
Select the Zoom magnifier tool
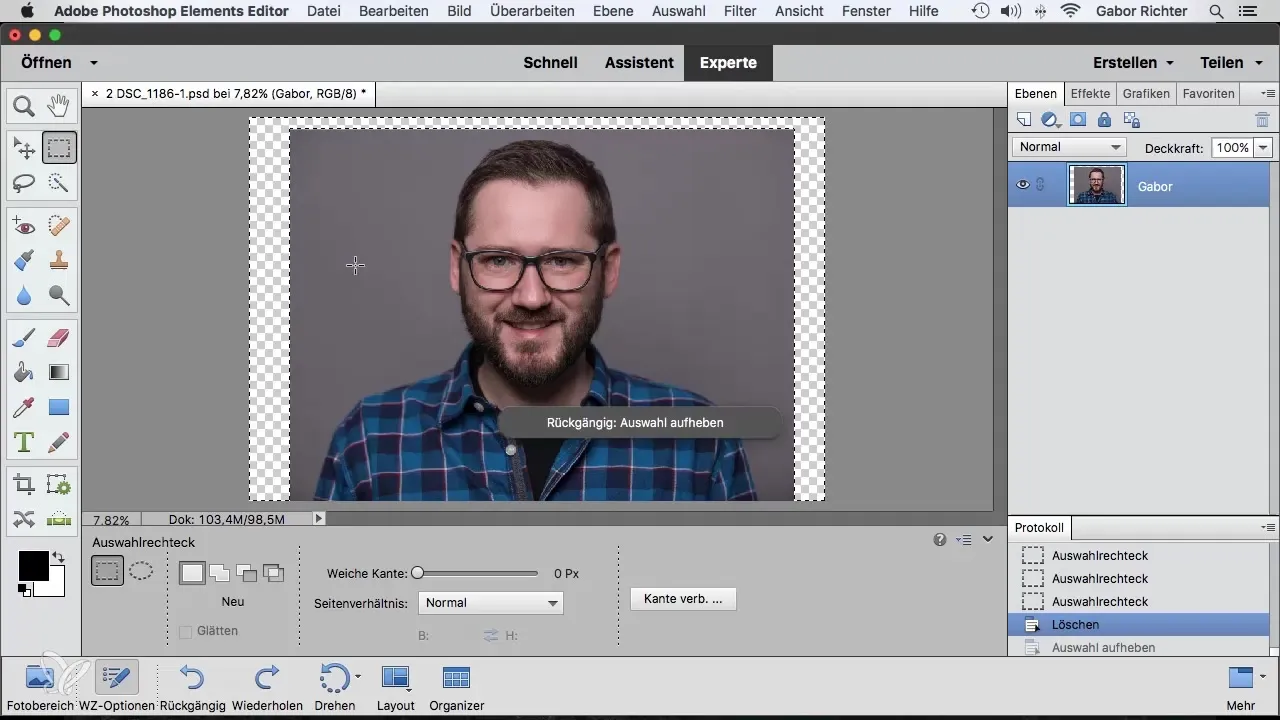pyautogui.click(x=24, y=105)
